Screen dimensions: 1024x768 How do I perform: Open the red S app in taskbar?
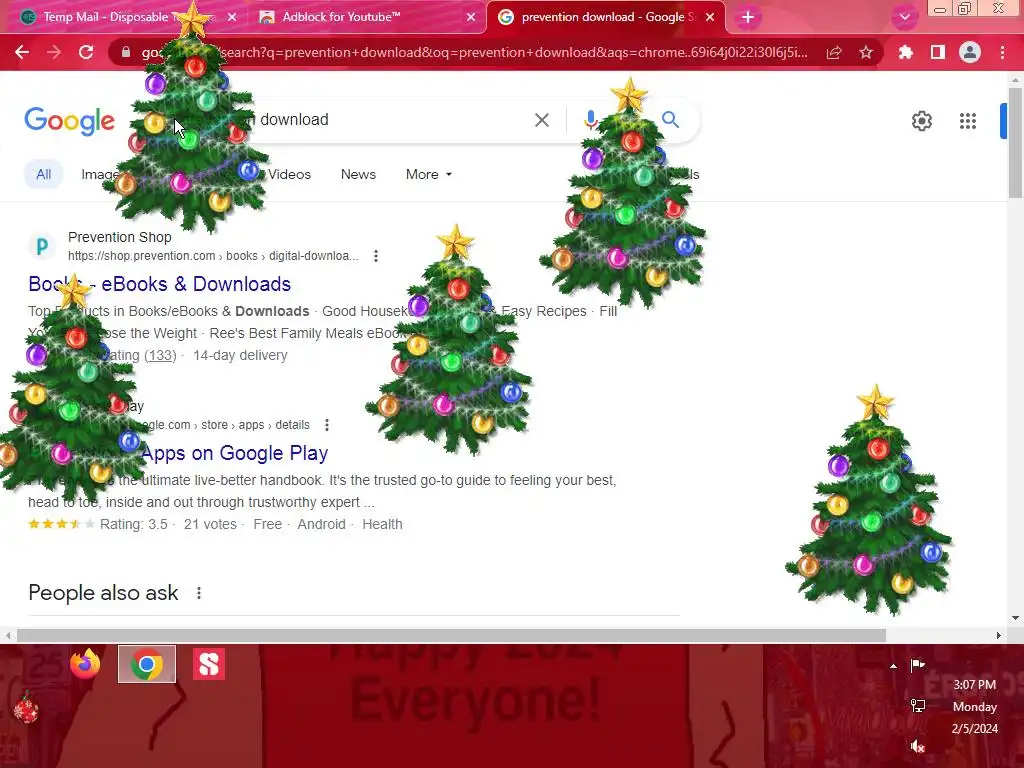coord(209,664)
